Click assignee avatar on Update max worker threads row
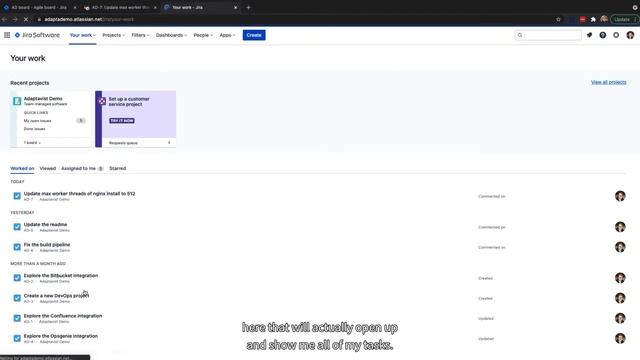This screenshot has width=640, height=360. 620,196
